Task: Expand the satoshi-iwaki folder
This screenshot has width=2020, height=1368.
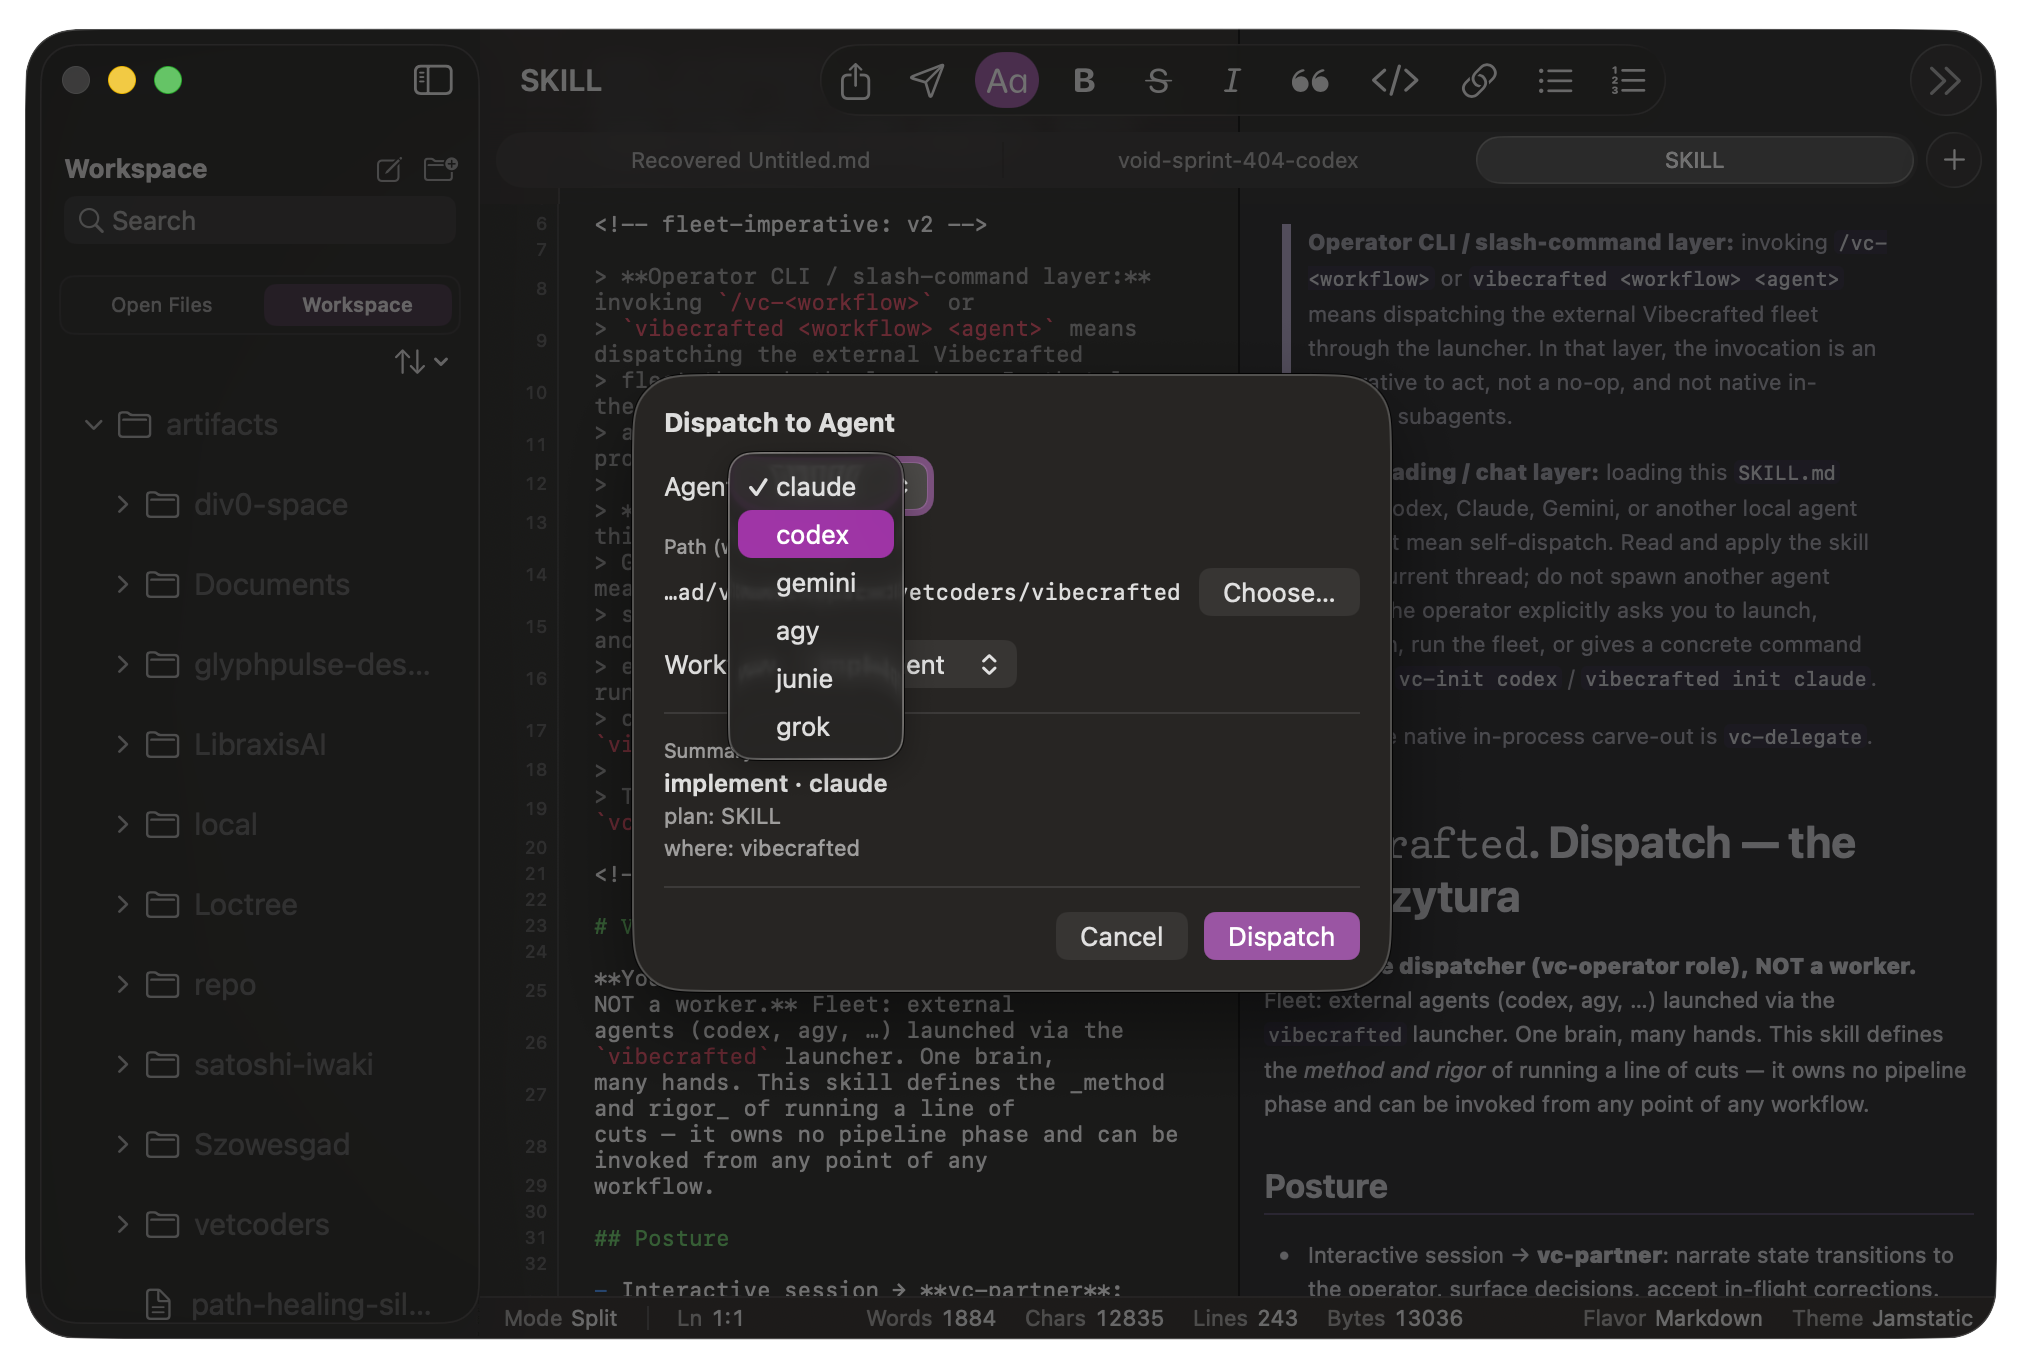Action: tap(122, 1065)
